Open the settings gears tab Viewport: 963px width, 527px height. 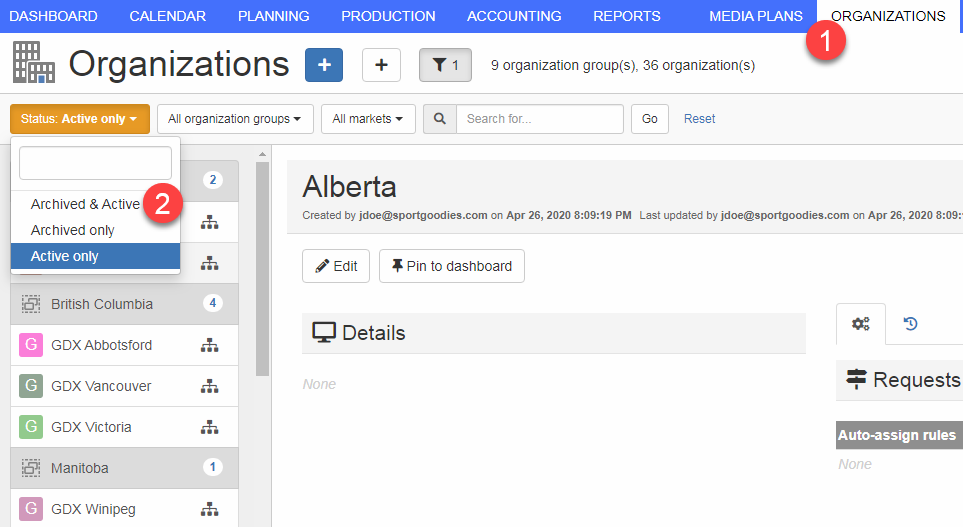click(860, 324)
